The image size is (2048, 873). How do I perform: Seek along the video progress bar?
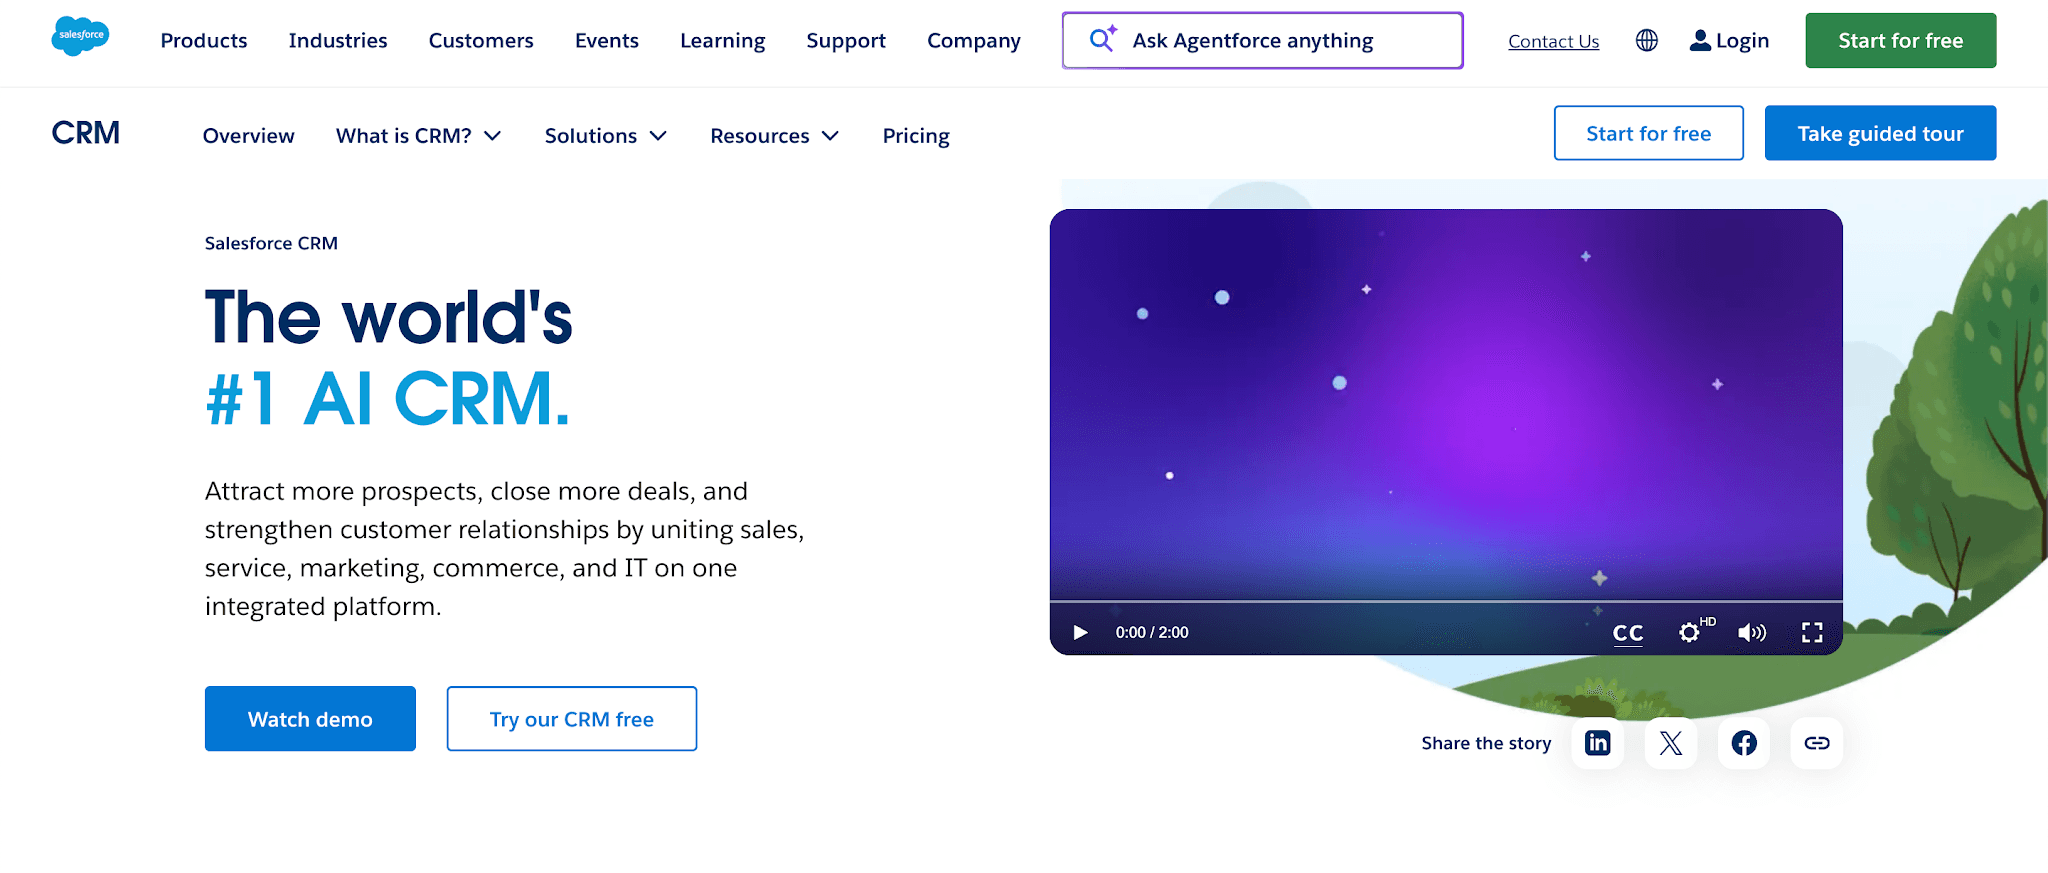(x=1446, y=601)
